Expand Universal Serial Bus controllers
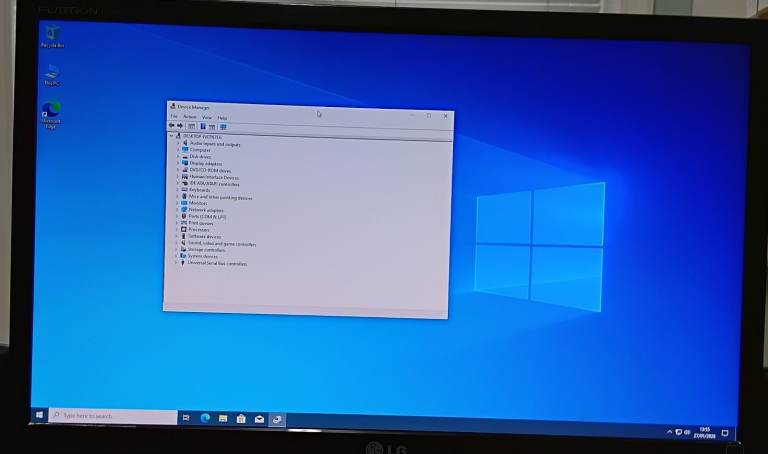Image resolution: width=768 pixels, height=454 pixels. (176, 264)
